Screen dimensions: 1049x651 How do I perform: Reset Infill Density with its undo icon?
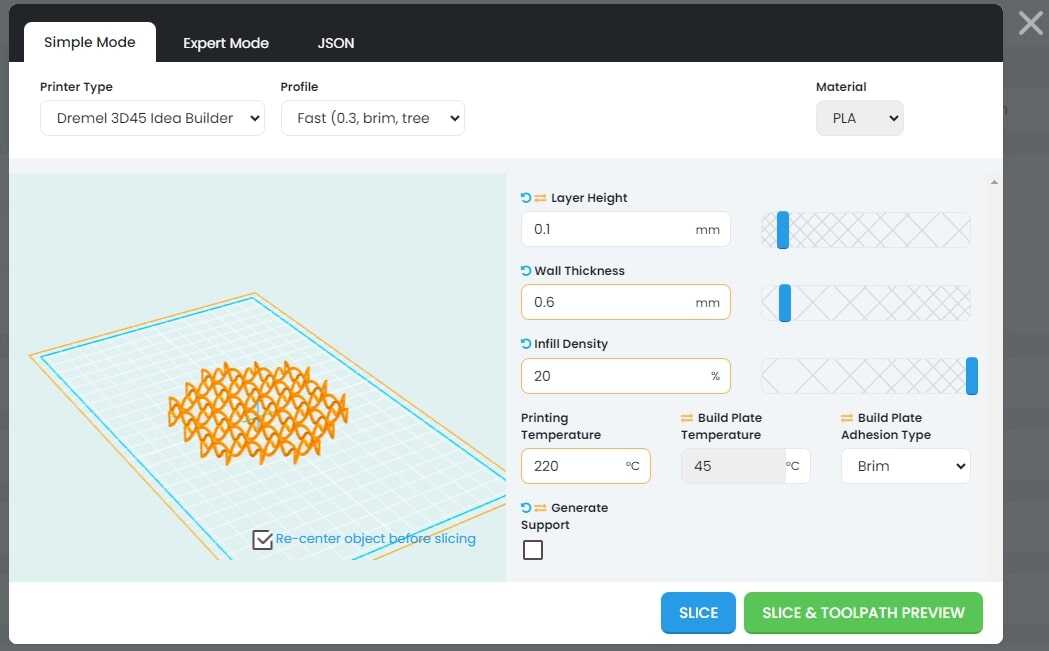(x=526, y=344)
